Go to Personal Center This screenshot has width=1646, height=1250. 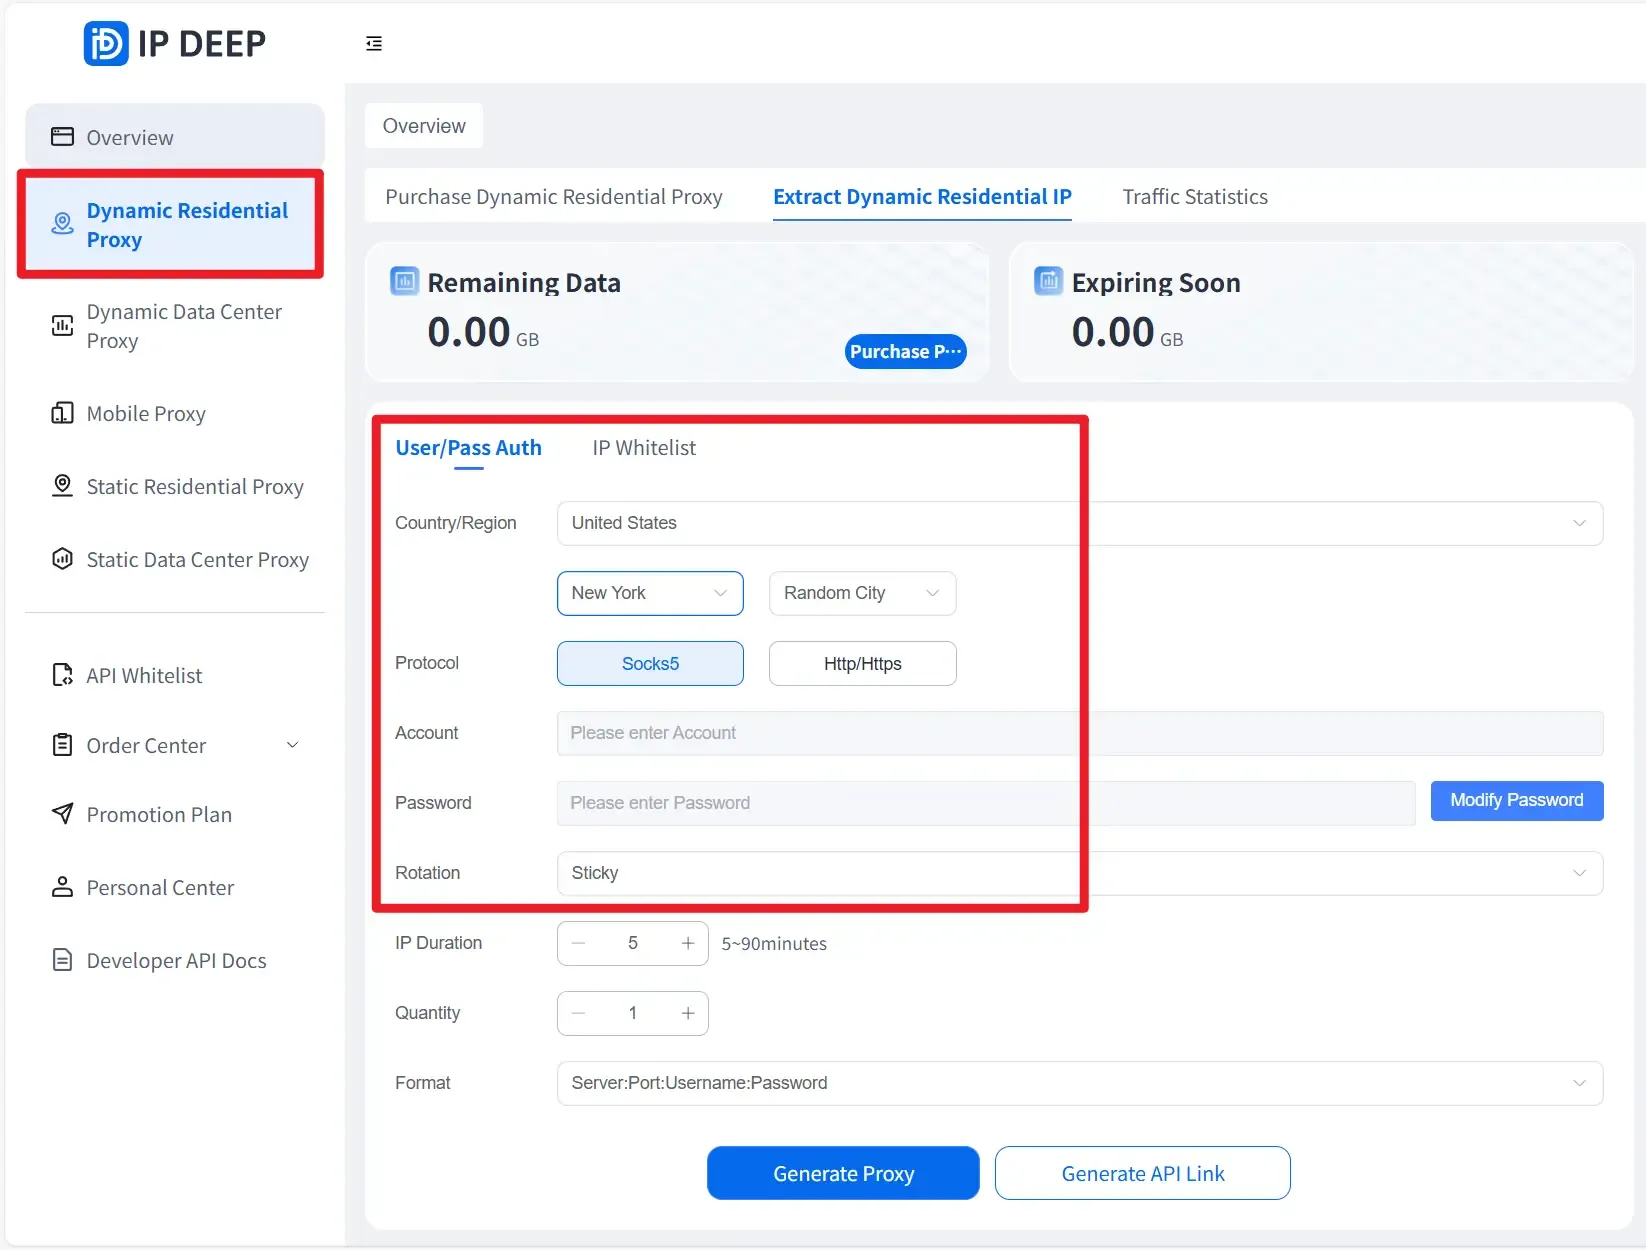158,887
